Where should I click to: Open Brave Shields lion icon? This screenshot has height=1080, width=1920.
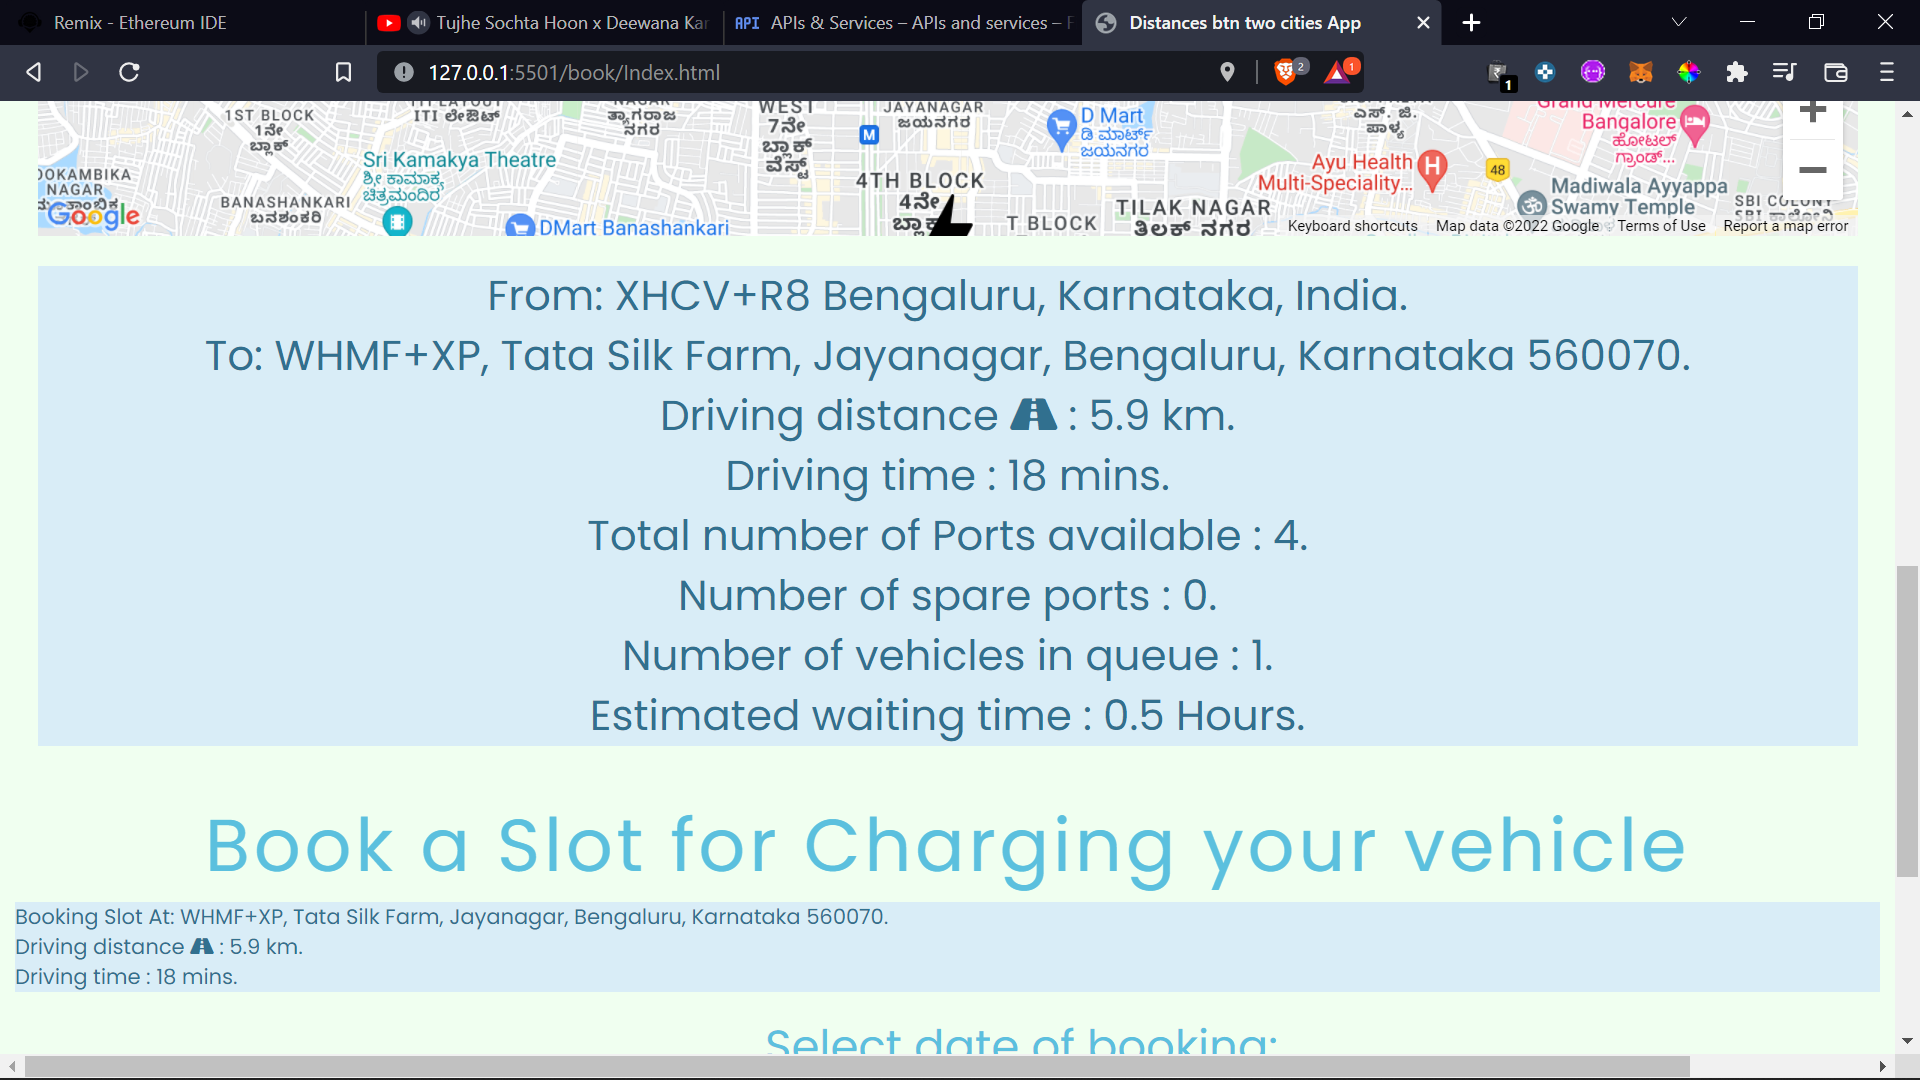1286,72
